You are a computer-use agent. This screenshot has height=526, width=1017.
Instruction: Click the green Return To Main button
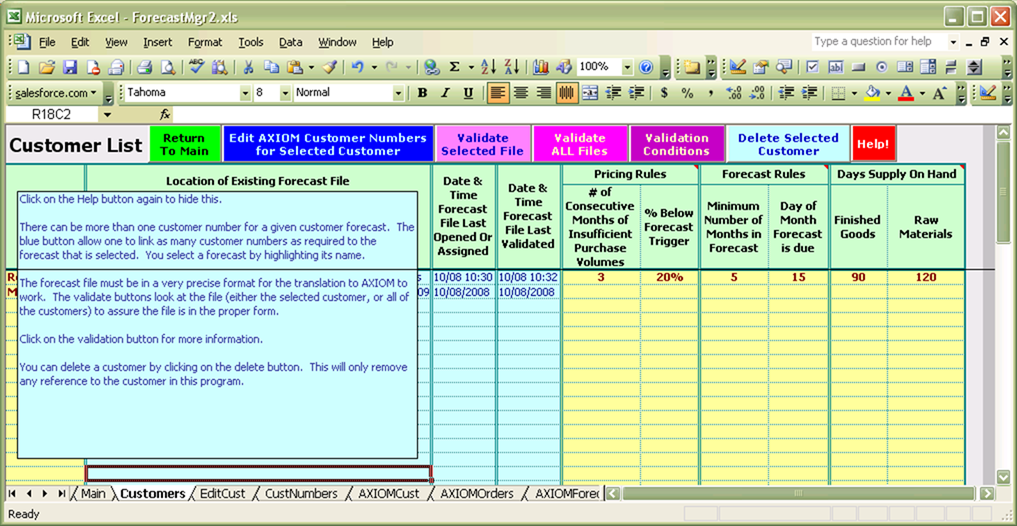[x=185, y=144]
